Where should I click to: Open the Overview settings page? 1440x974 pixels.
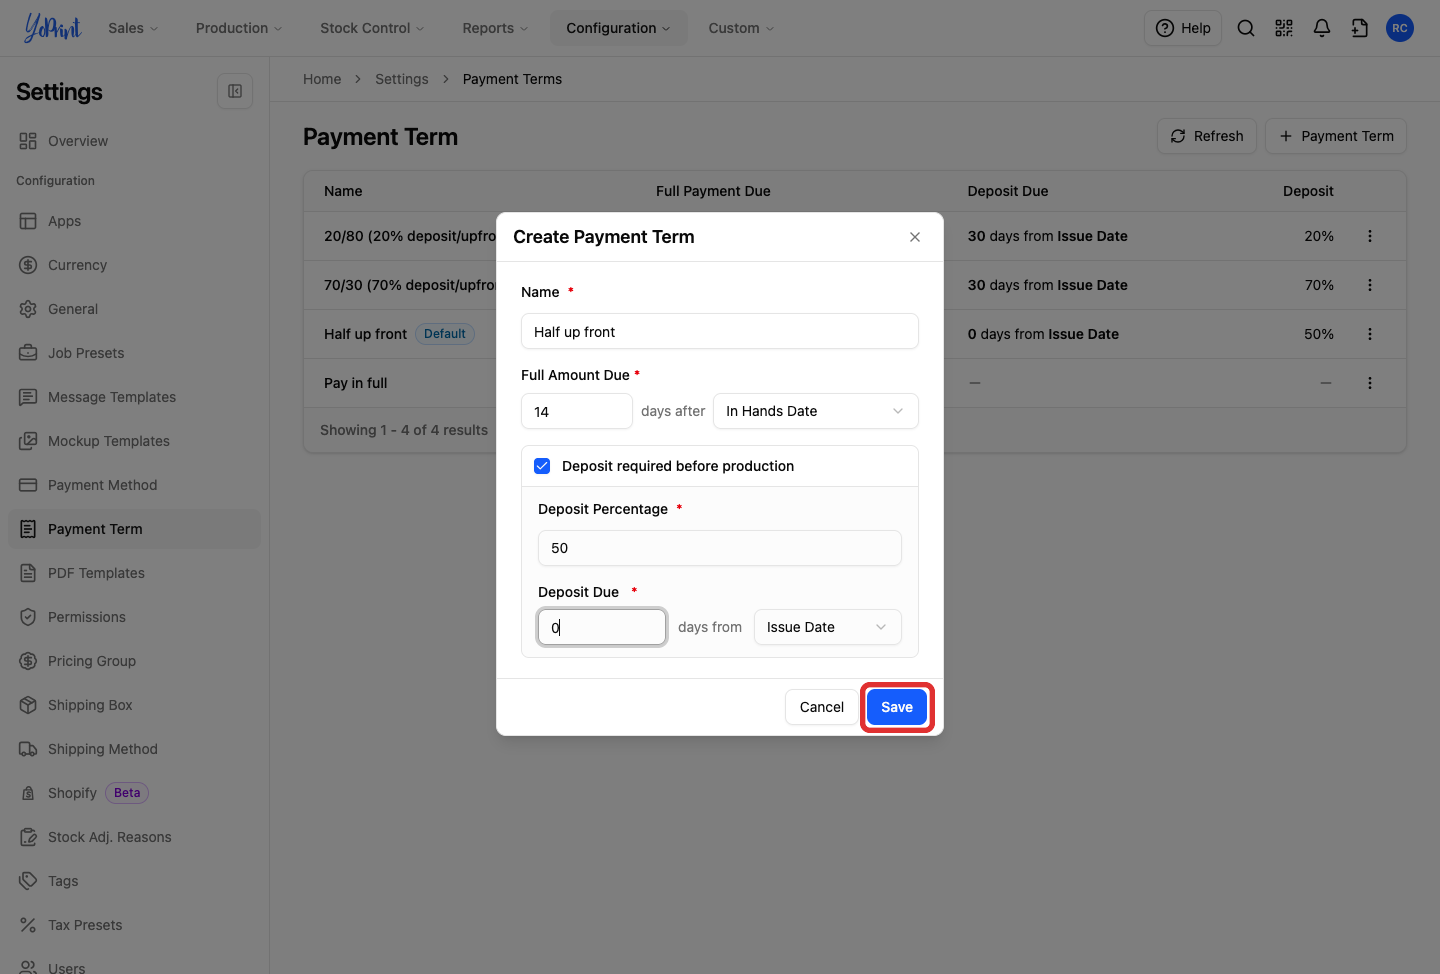(134, 141)
